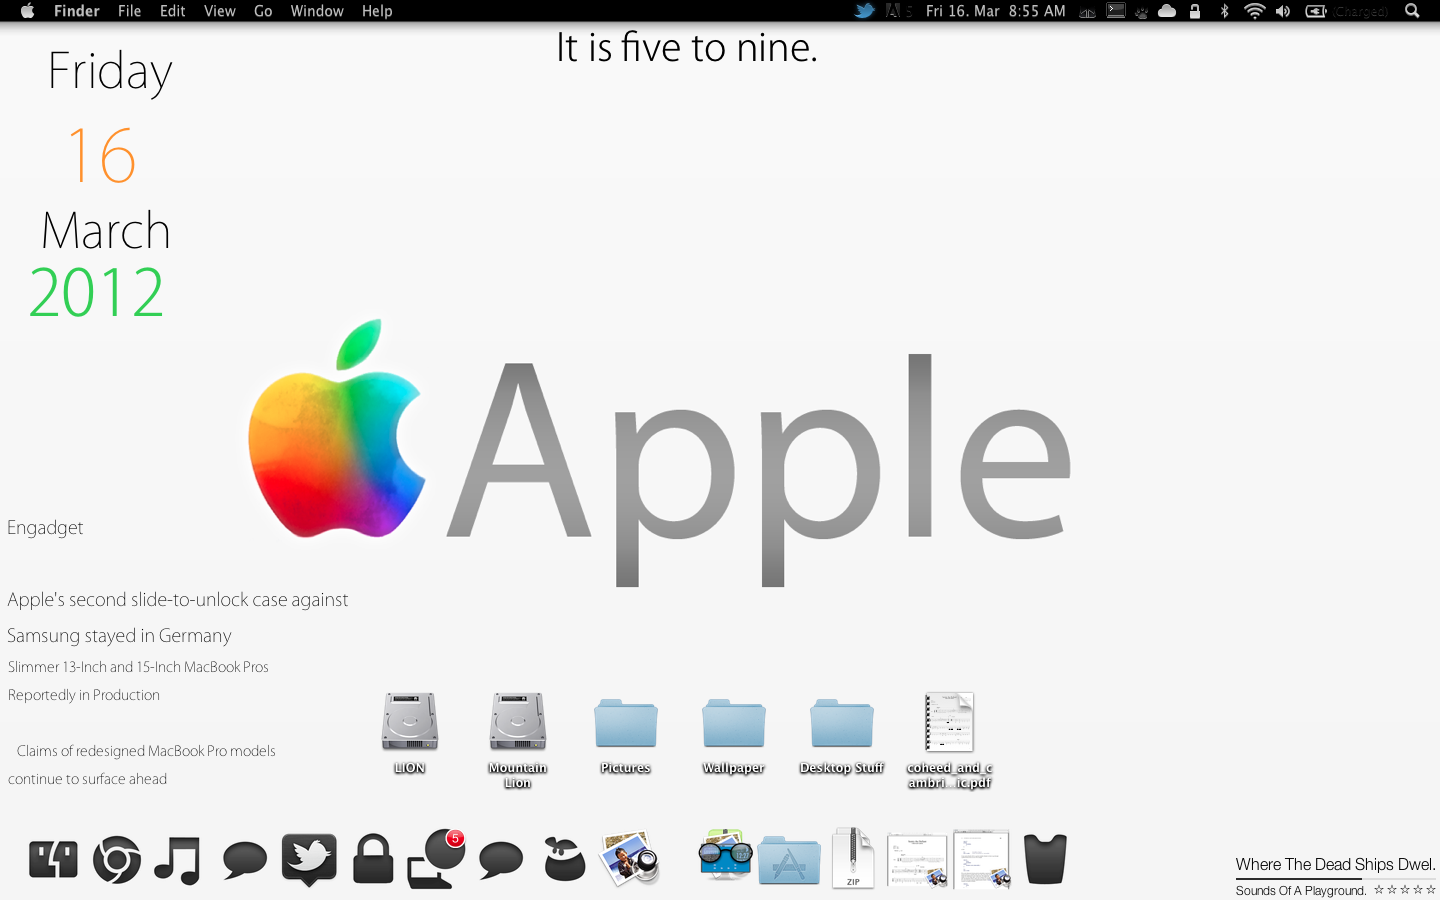Open Finder from the dock
The width and height of the screenshot is (1440, 900).
click(x=54, y=859)
